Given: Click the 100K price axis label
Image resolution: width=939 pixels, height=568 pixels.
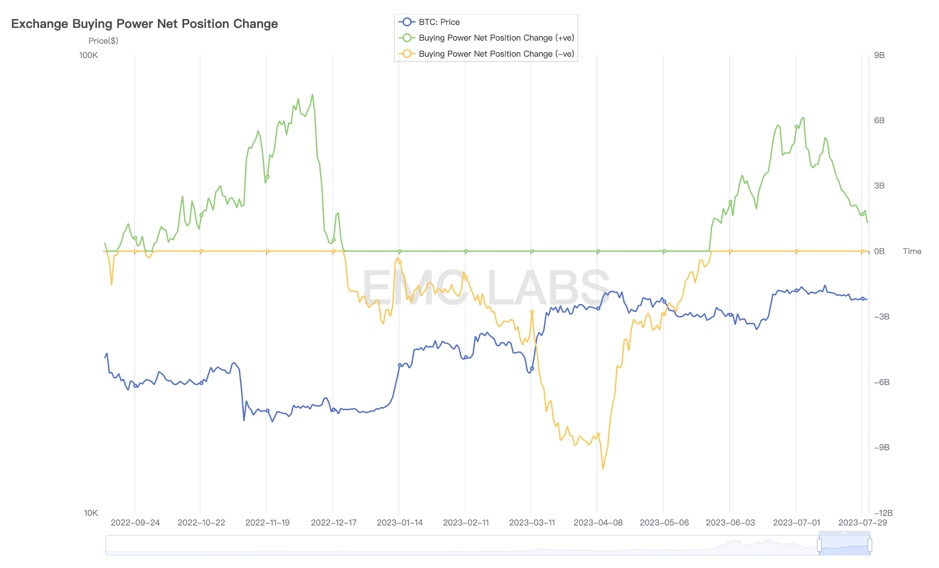Looking at the screenshot, I should [88, 55].
